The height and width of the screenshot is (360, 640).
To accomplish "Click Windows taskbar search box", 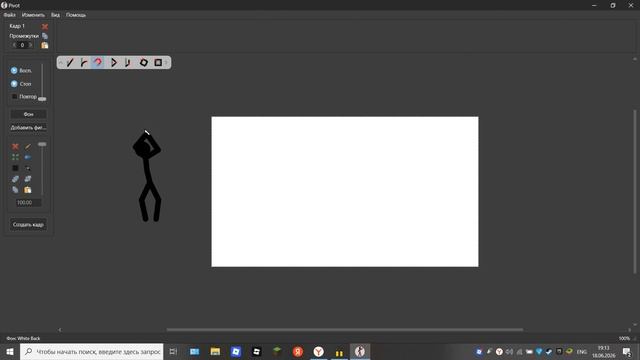I will click(x=91, y=351).
